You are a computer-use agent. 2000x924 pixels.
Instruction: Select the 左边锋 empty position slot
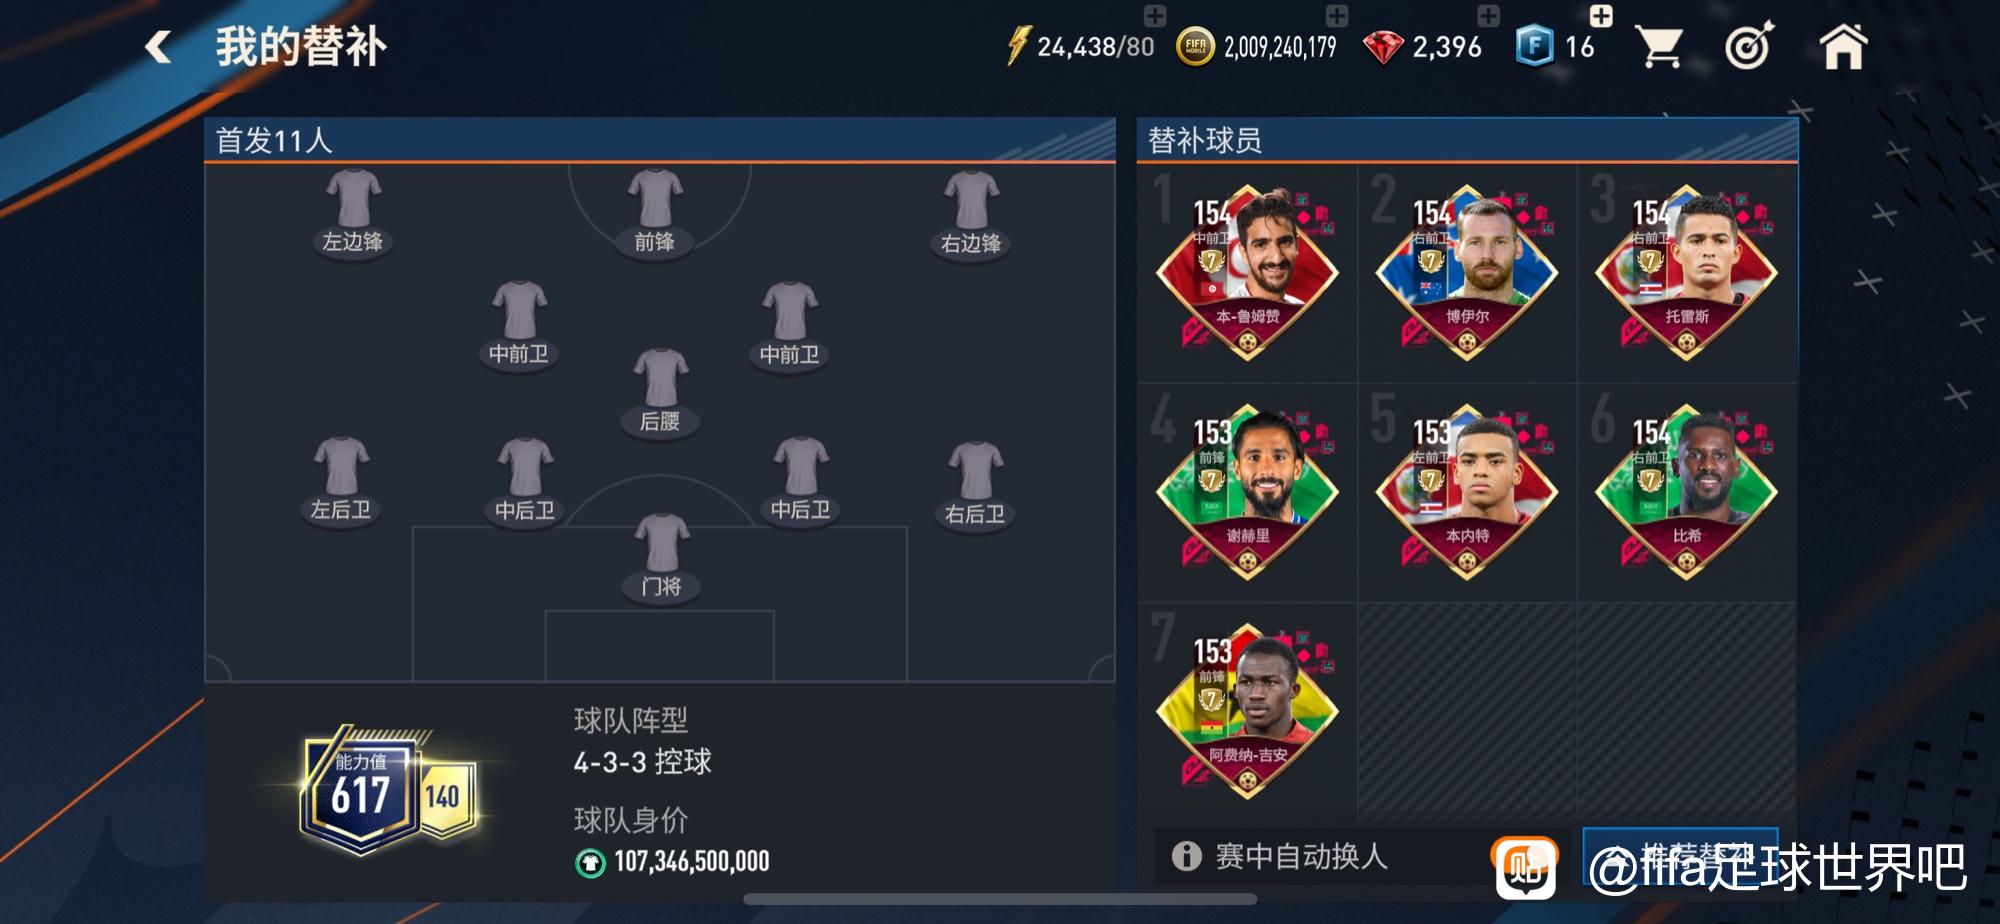point(353,212)
